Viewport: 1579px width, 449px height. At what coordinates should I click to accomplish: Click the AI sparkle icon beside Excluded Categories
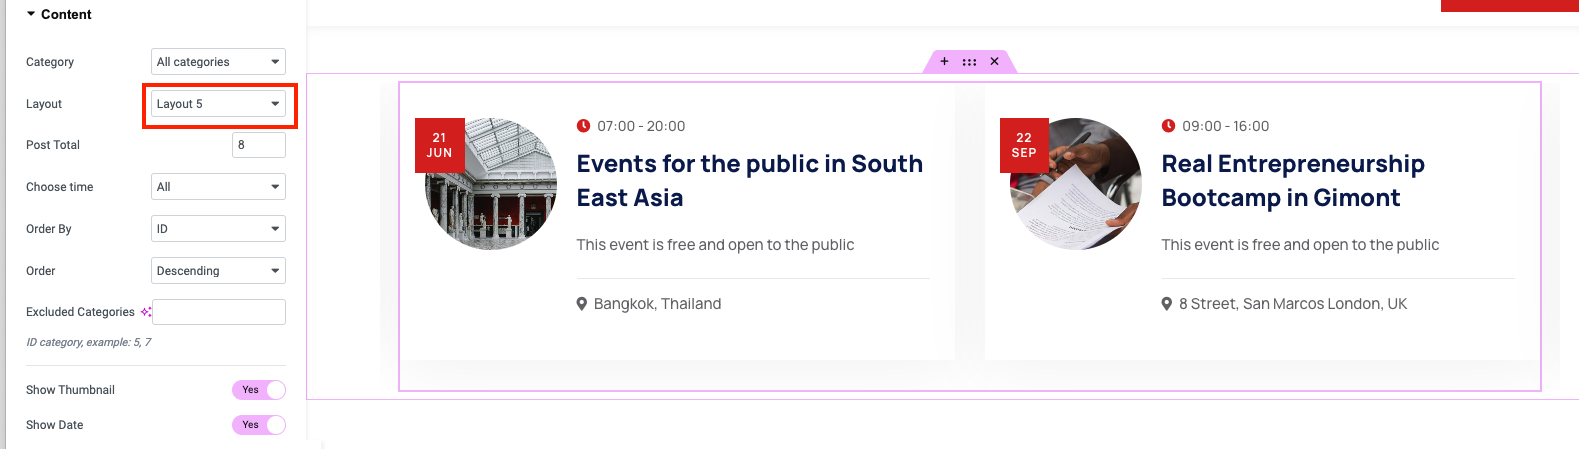point(146,312)
